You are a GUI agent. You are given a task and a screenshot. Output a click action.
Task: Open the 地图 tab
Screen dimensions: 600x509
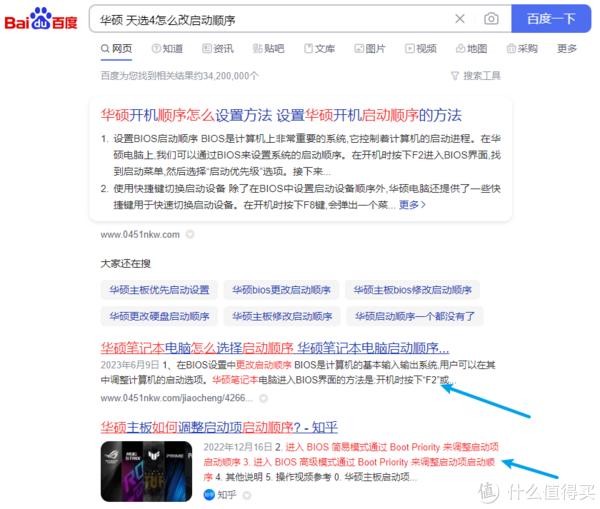pos(471,49)
